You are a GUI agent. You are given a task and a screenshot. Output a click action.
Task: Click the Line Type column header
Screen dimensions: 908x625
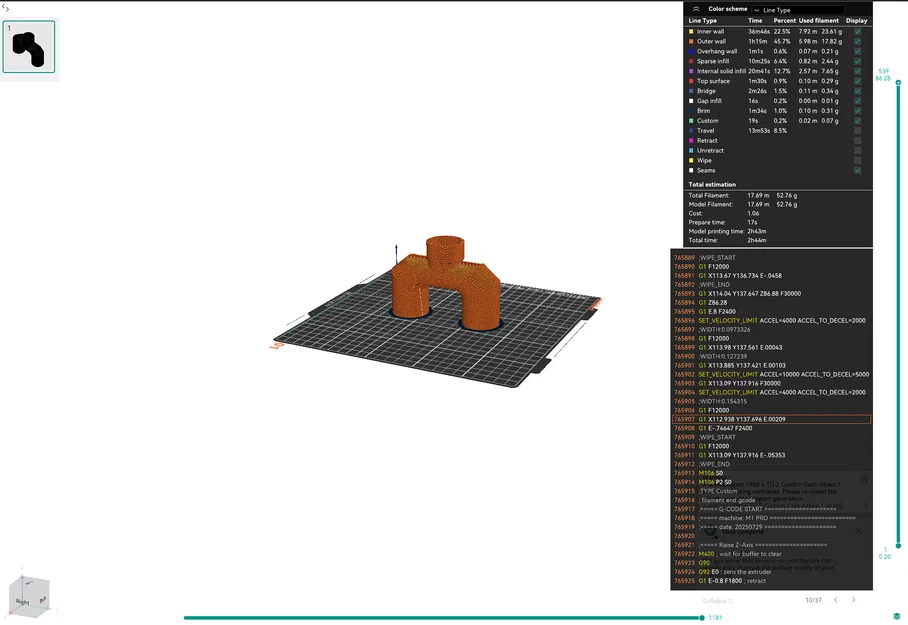click(702, 20)
